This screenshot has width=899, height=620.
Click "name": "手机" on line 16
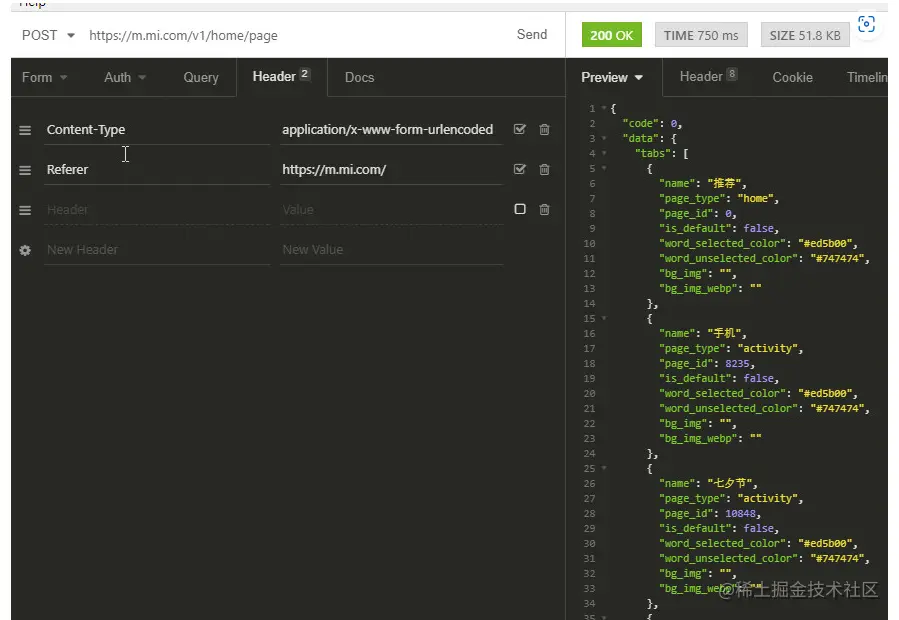(x=702, y=333)
